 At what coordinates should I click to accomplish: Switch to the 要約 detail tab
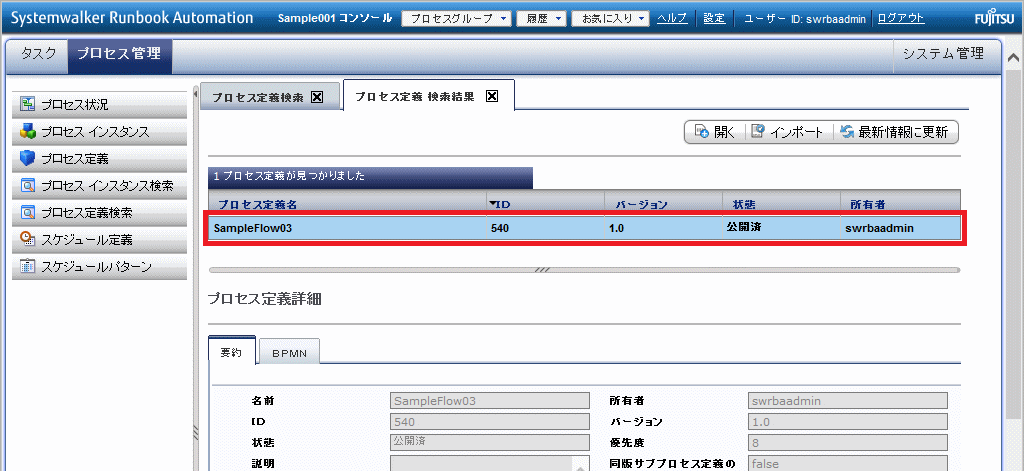click(231, 351)
